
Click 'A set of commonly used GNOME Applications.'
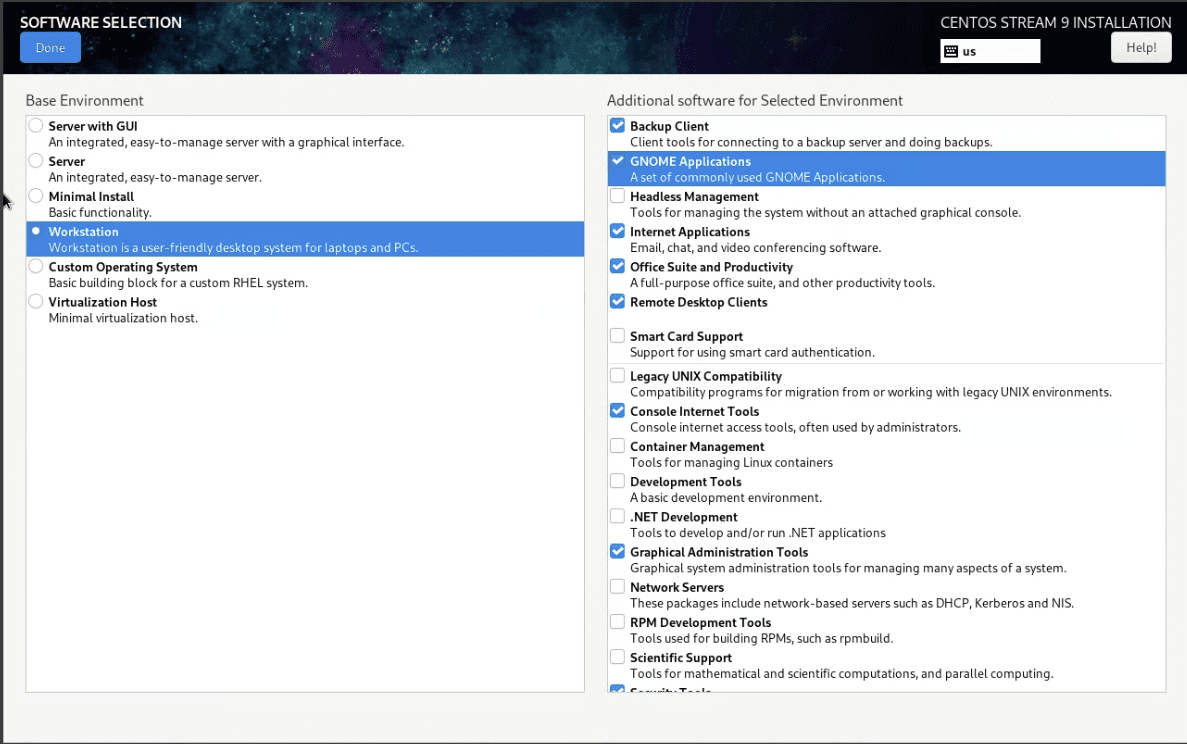(x=757, y=177)
